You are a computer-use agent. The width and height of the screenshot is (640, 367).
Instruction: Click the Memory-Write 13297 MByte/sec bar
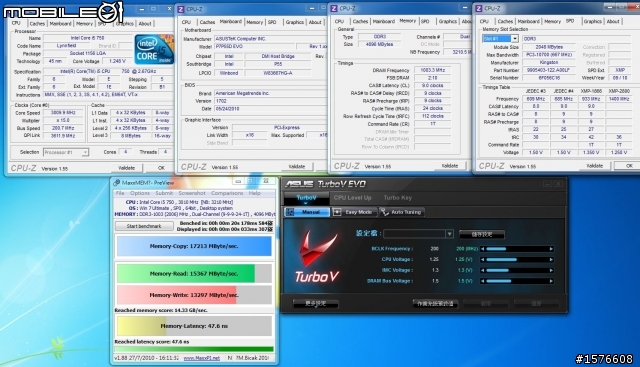[x=194, y=295]
